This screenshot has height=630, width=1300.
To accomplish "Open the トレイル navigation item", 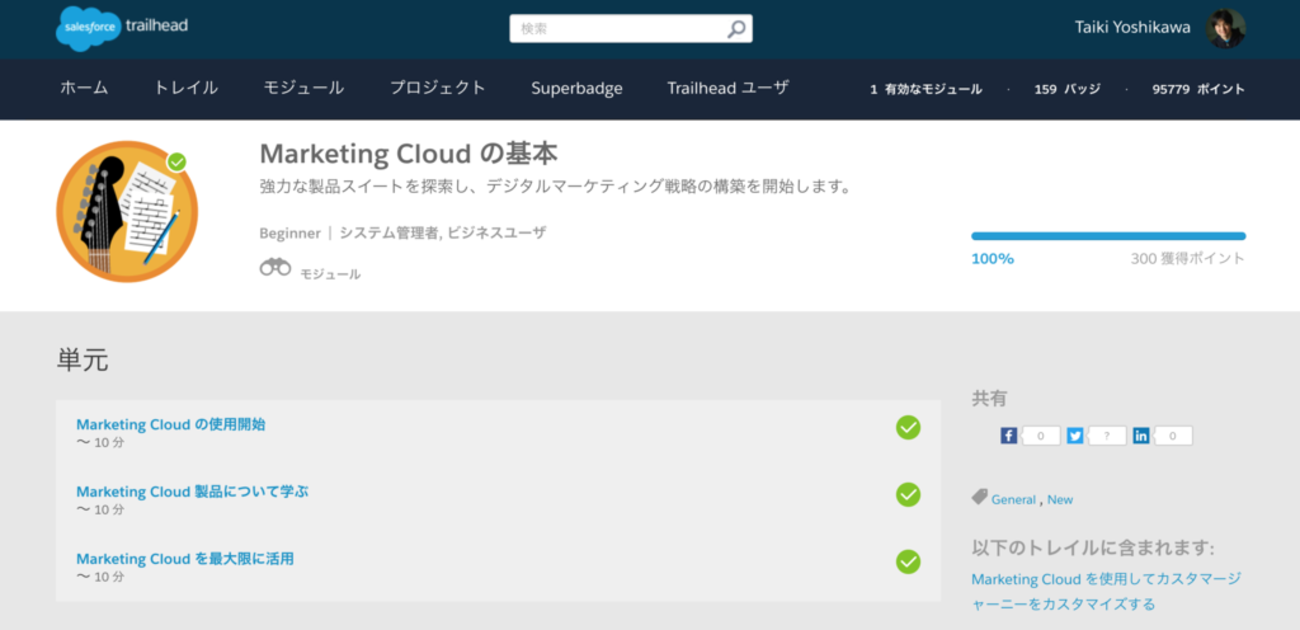I will [x=186, y=88].
